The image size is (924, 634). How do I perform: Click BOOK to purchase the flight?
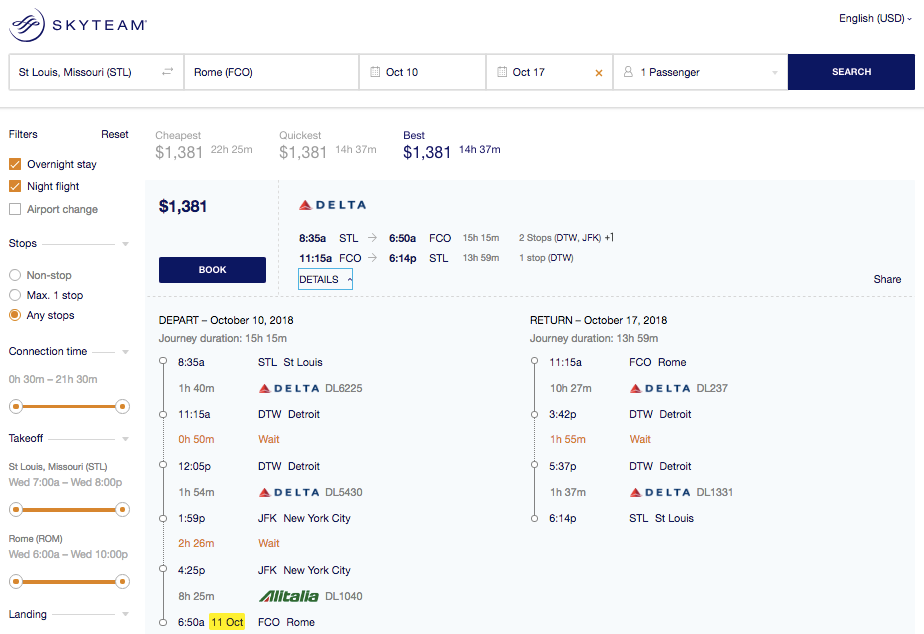tap(212, 269)
